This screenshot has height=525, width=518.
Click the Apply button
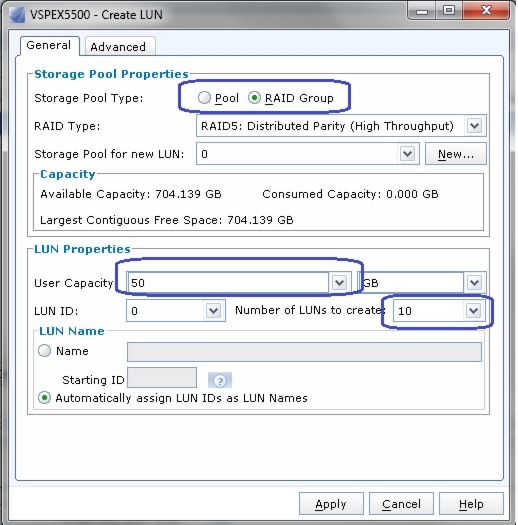[x=331, y=504]
